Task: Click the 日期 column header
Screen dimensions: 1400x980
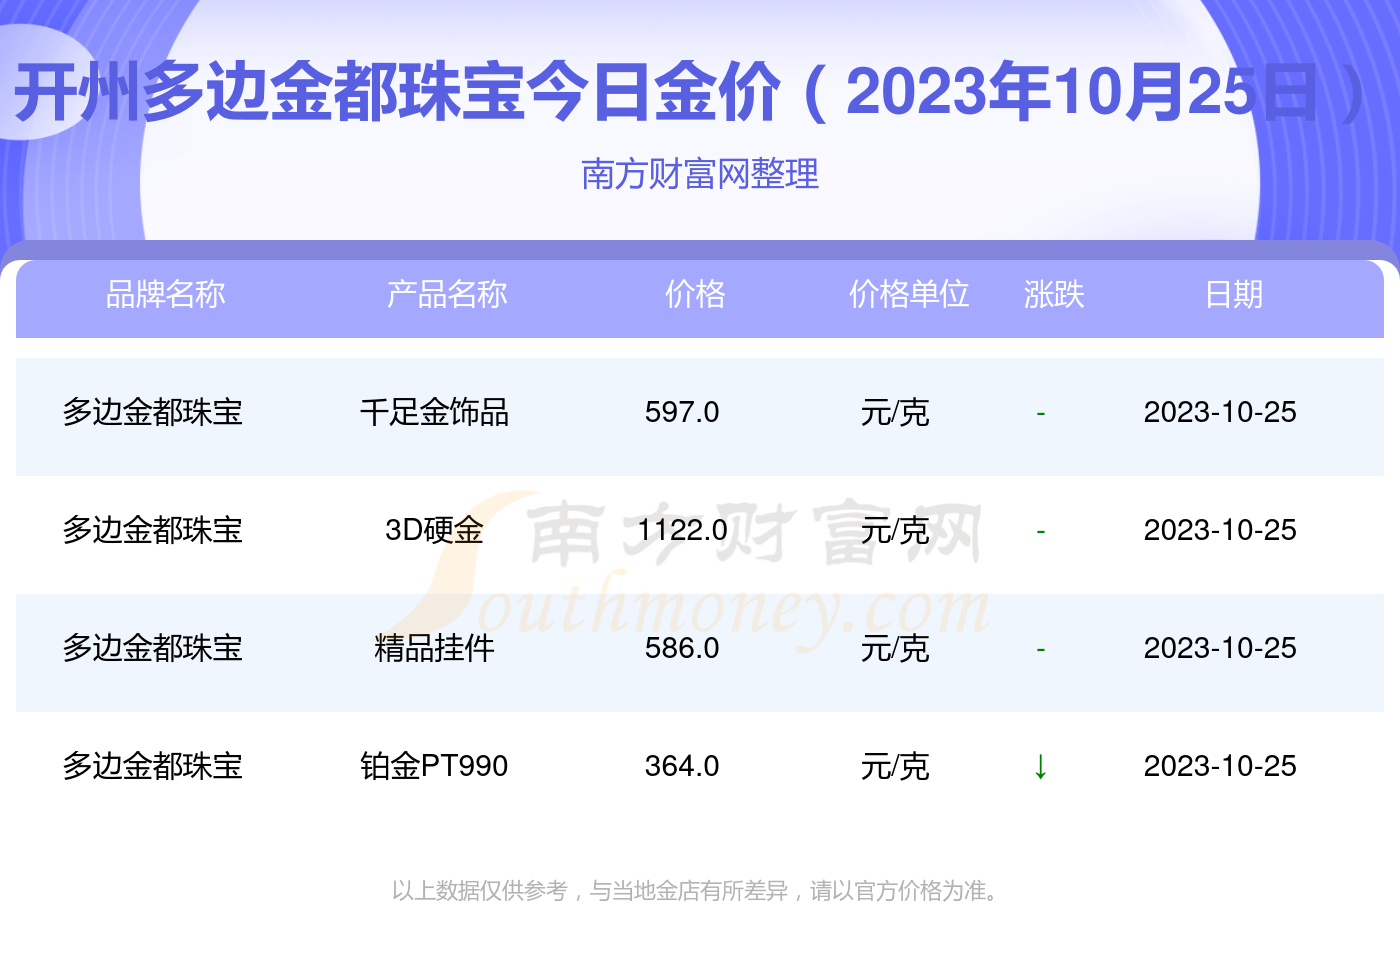Action: pos(1234,294)
